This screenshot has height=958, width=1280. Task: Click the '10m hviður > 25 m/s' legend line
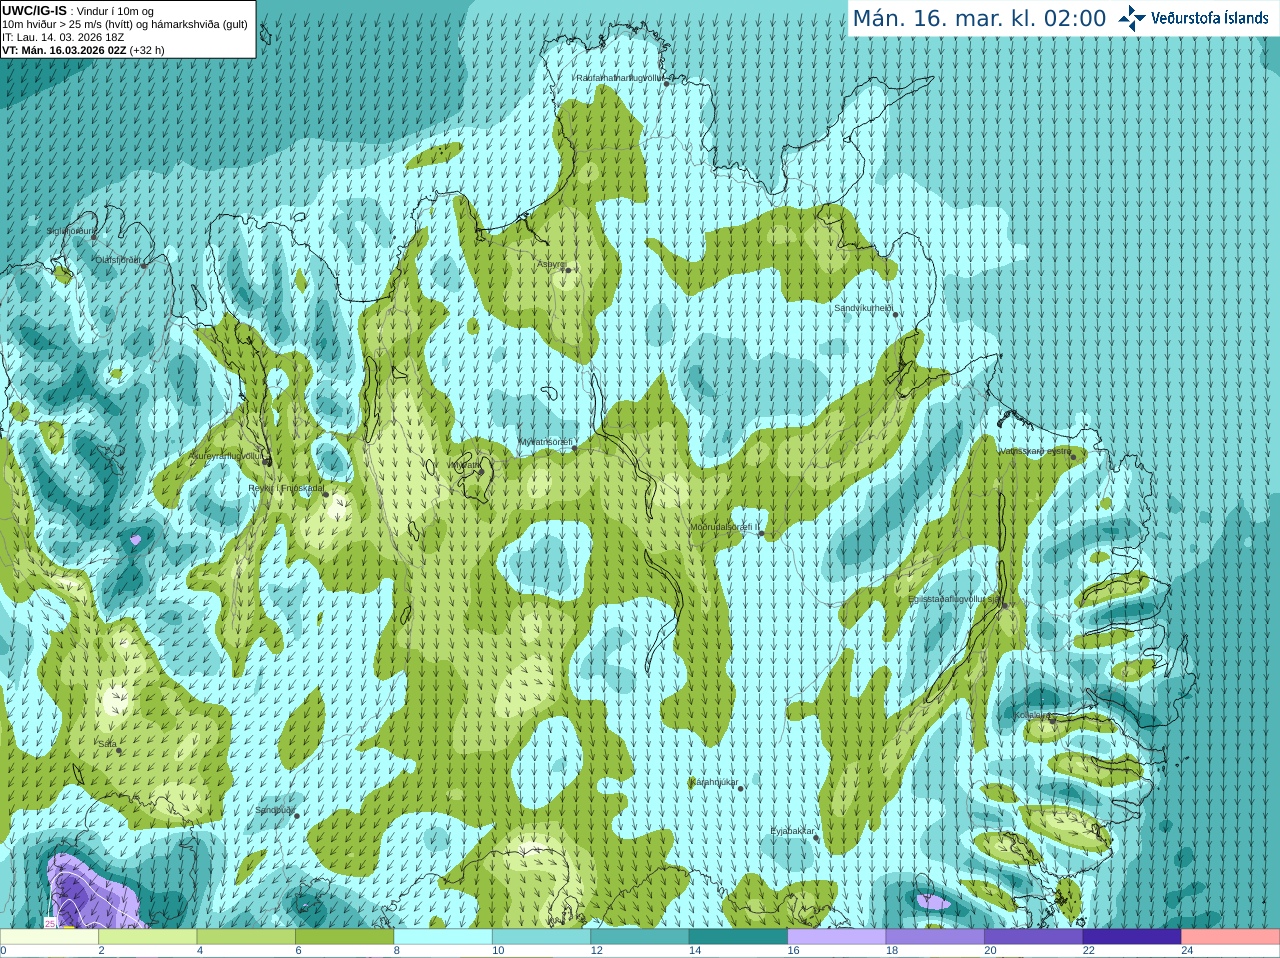click(x=125, y=24)
